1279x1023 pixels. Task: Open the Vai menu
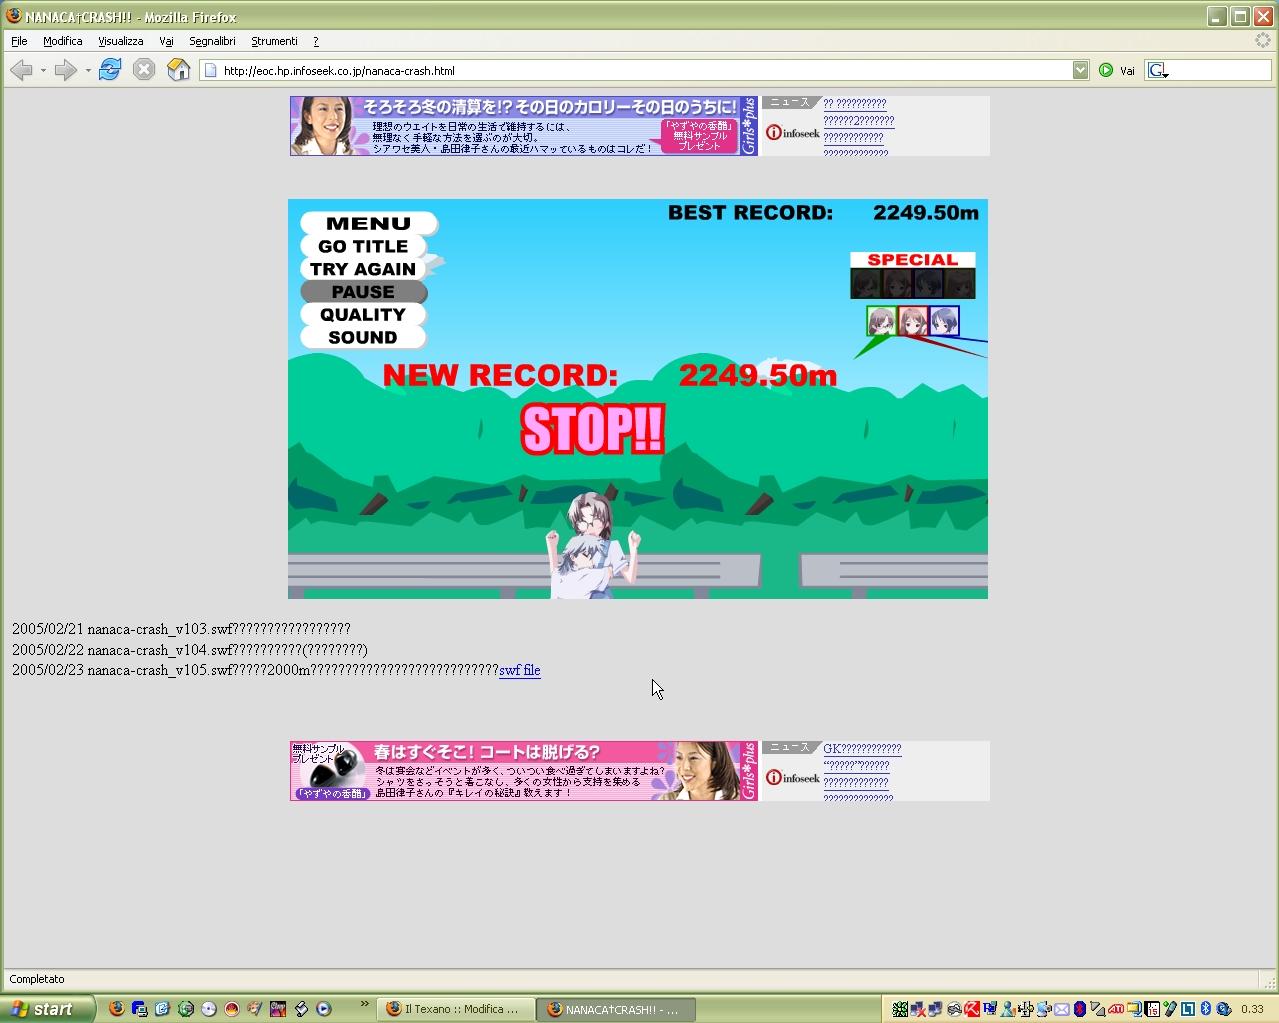click(x=166, y=41)
